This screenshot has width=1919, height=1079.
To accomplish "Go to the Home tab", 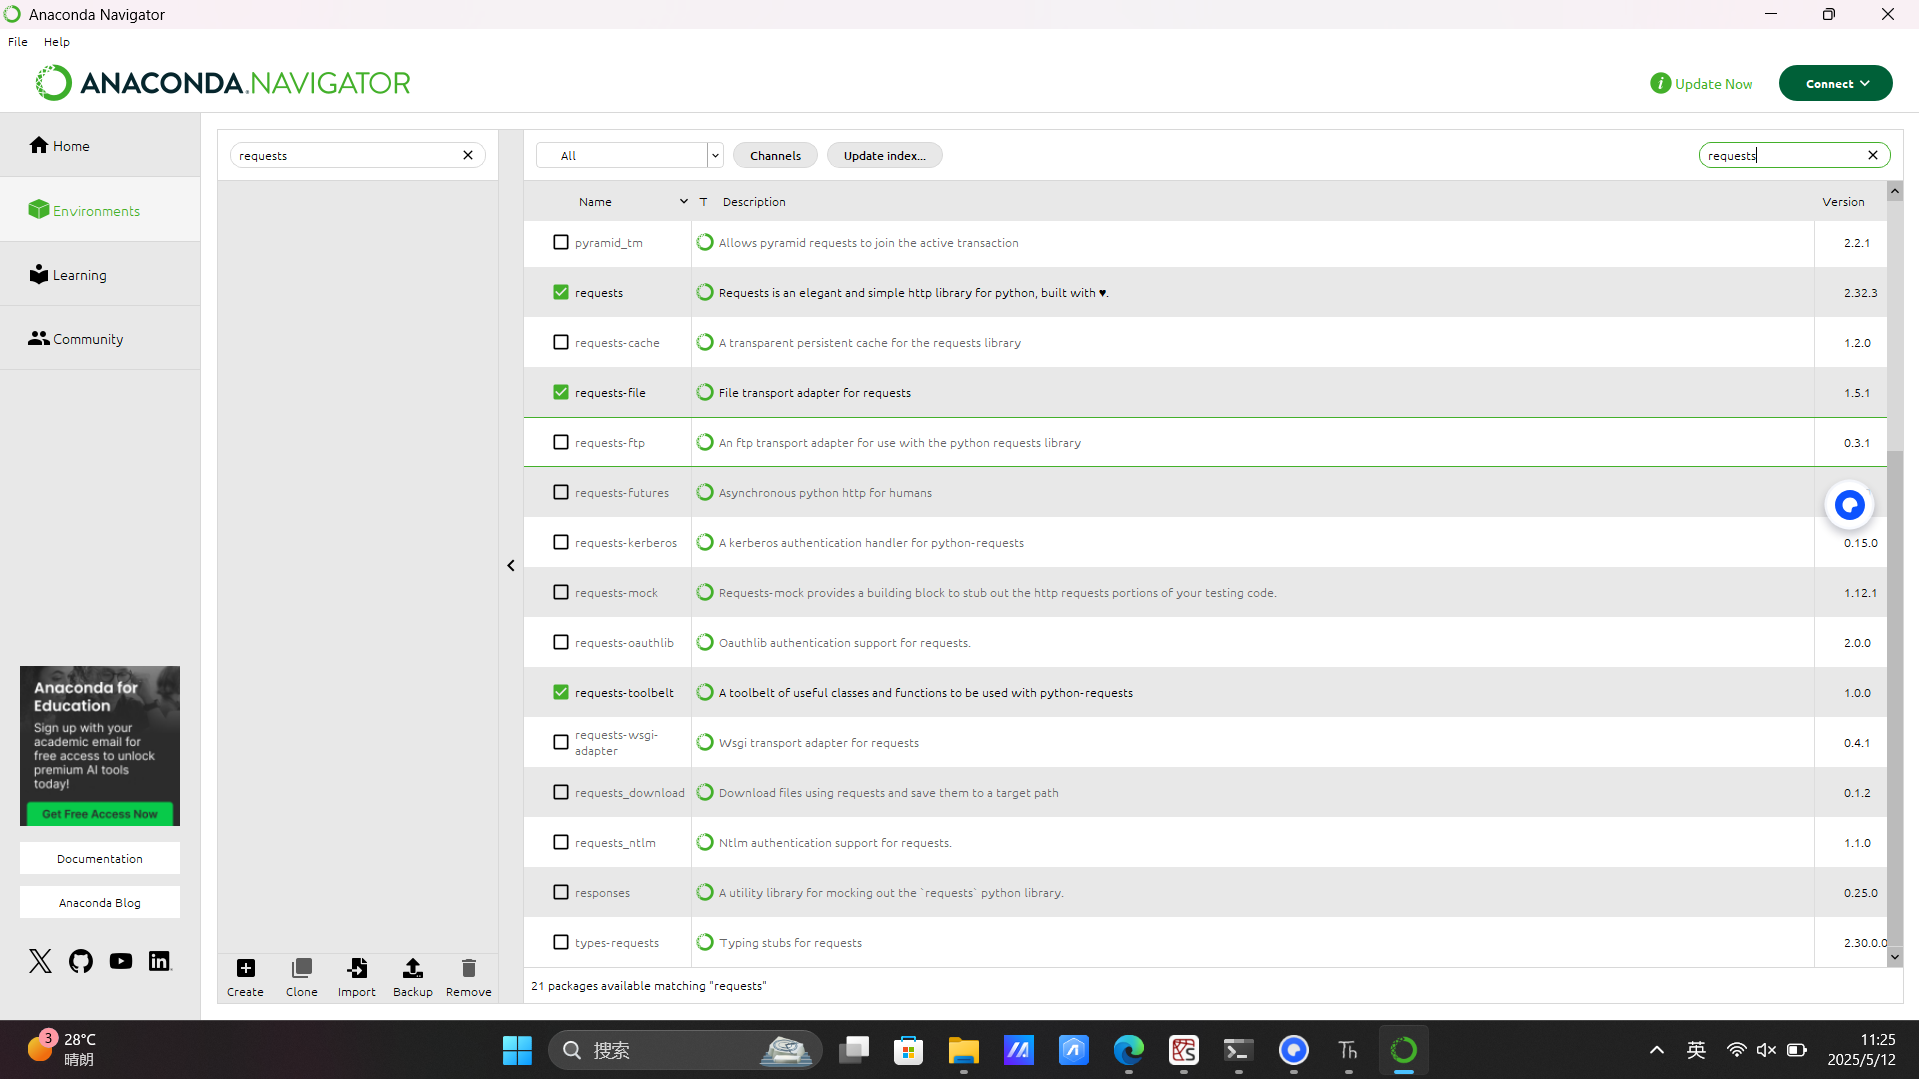I will [x=100, y=145].
